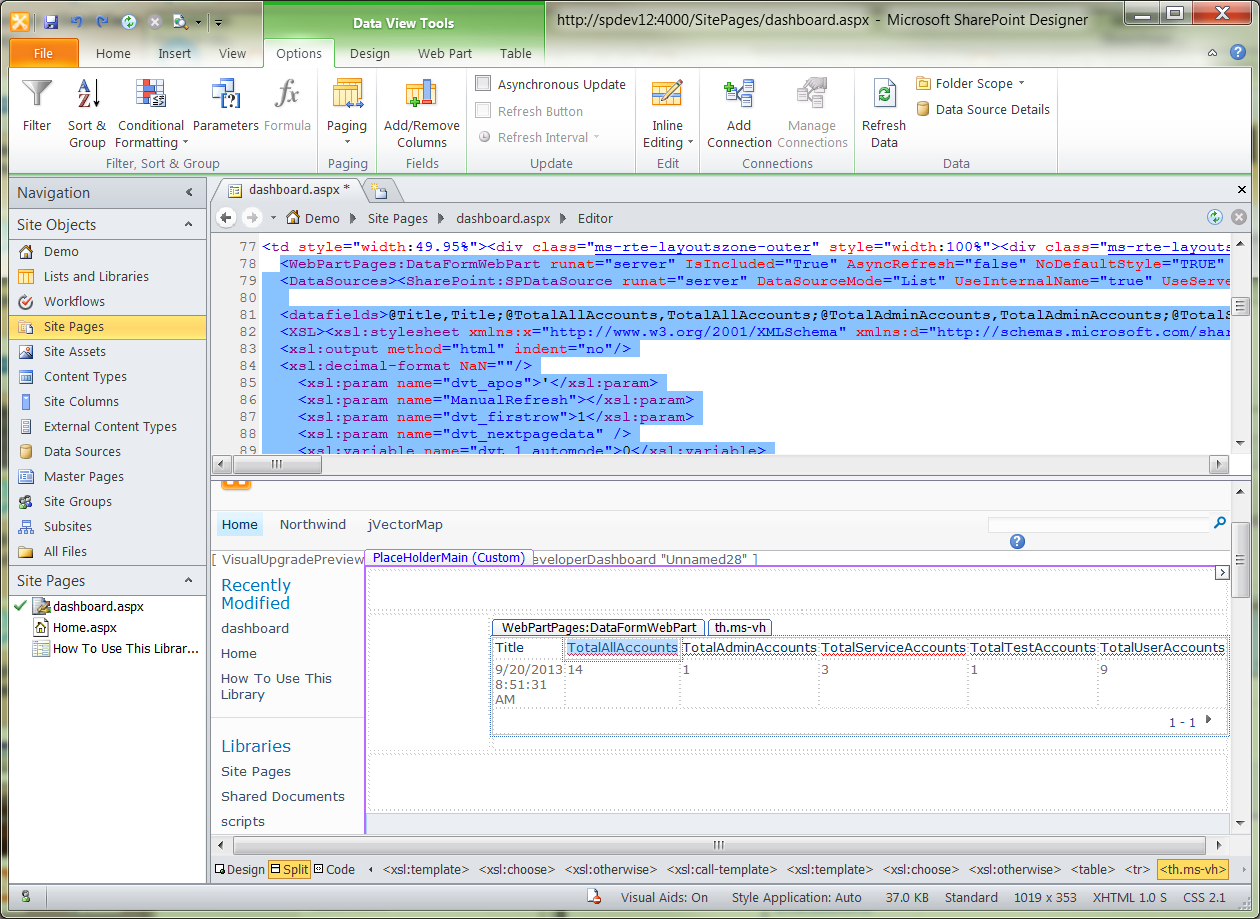The height and width of the screenshot is (919, 1260).
Task: Click the new tab icon next to the dashboard.aspx tab
Action: [379, 189]
